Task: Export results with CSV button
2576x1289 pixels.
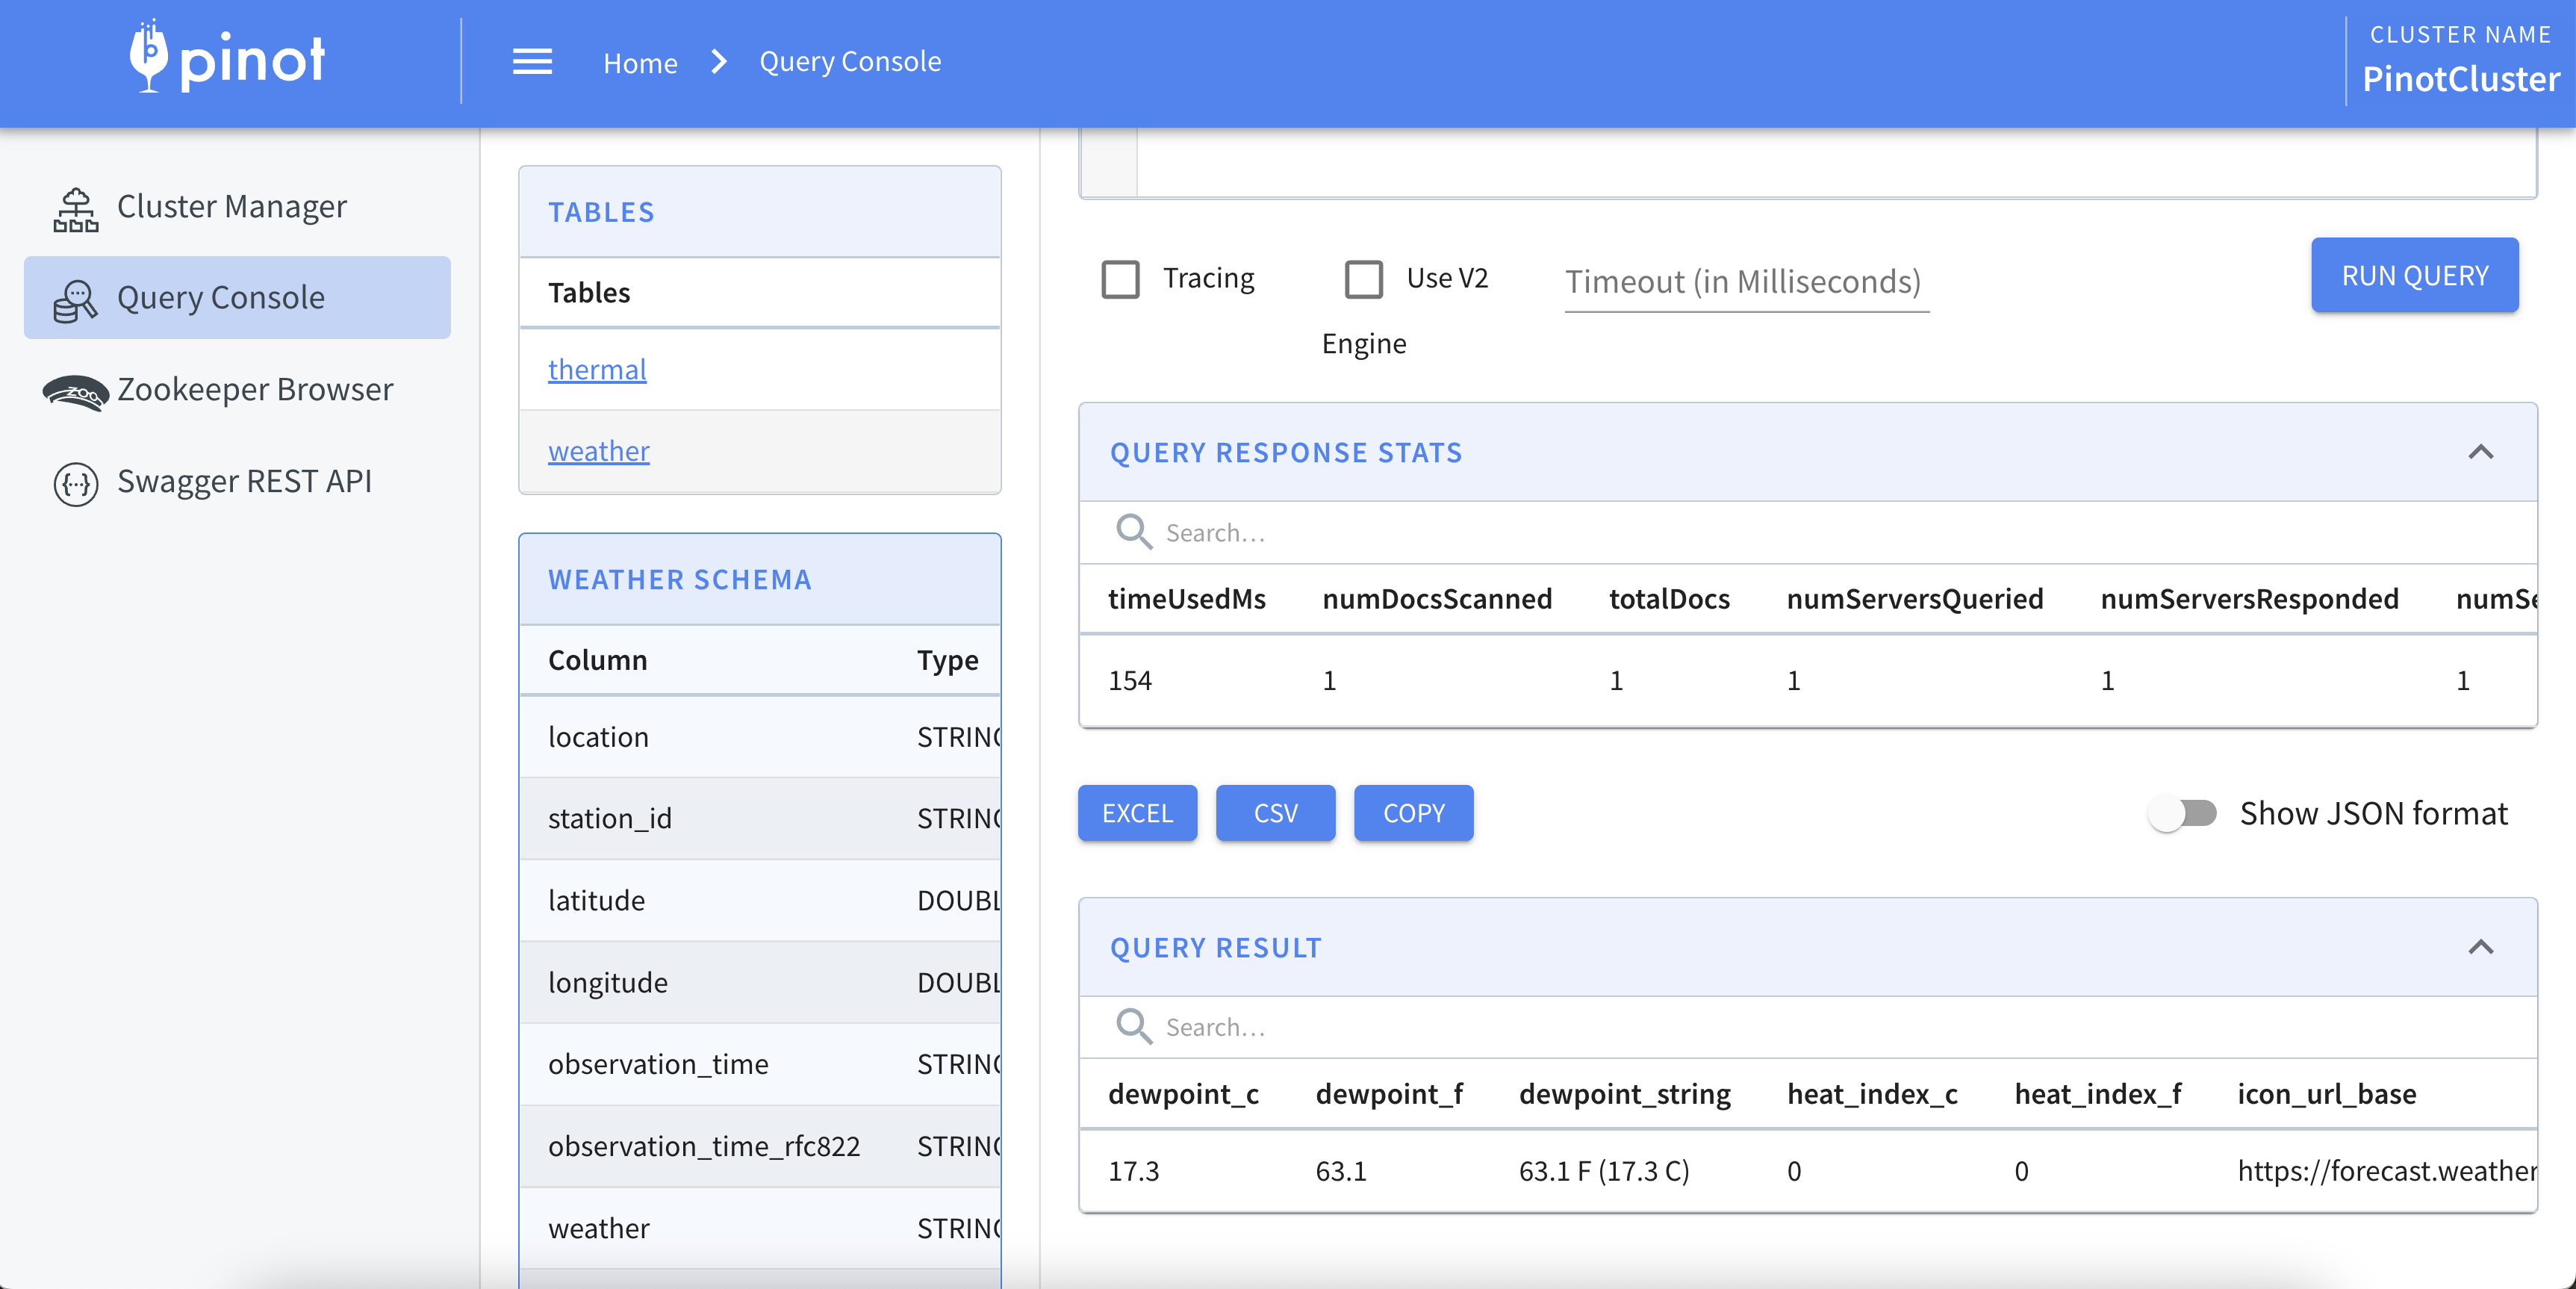Action: click(x=1275, y=813)
